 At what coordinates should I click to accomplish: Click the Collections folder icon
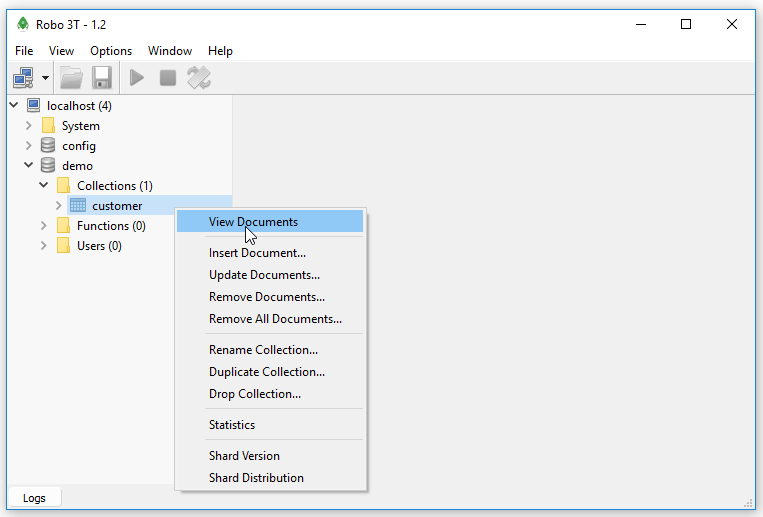63,185
